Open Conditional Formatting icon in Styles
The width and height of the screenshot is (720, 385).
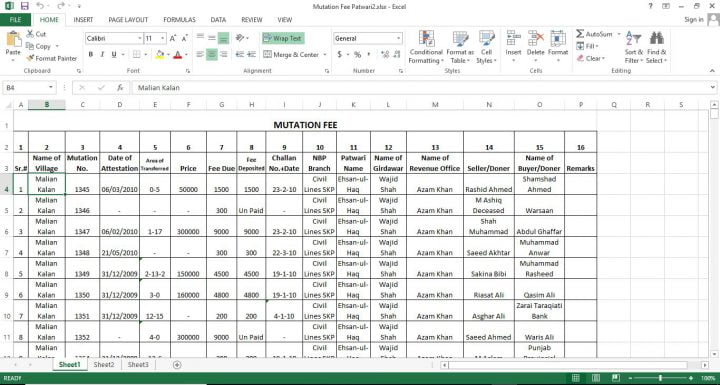[x=427, y=39]
